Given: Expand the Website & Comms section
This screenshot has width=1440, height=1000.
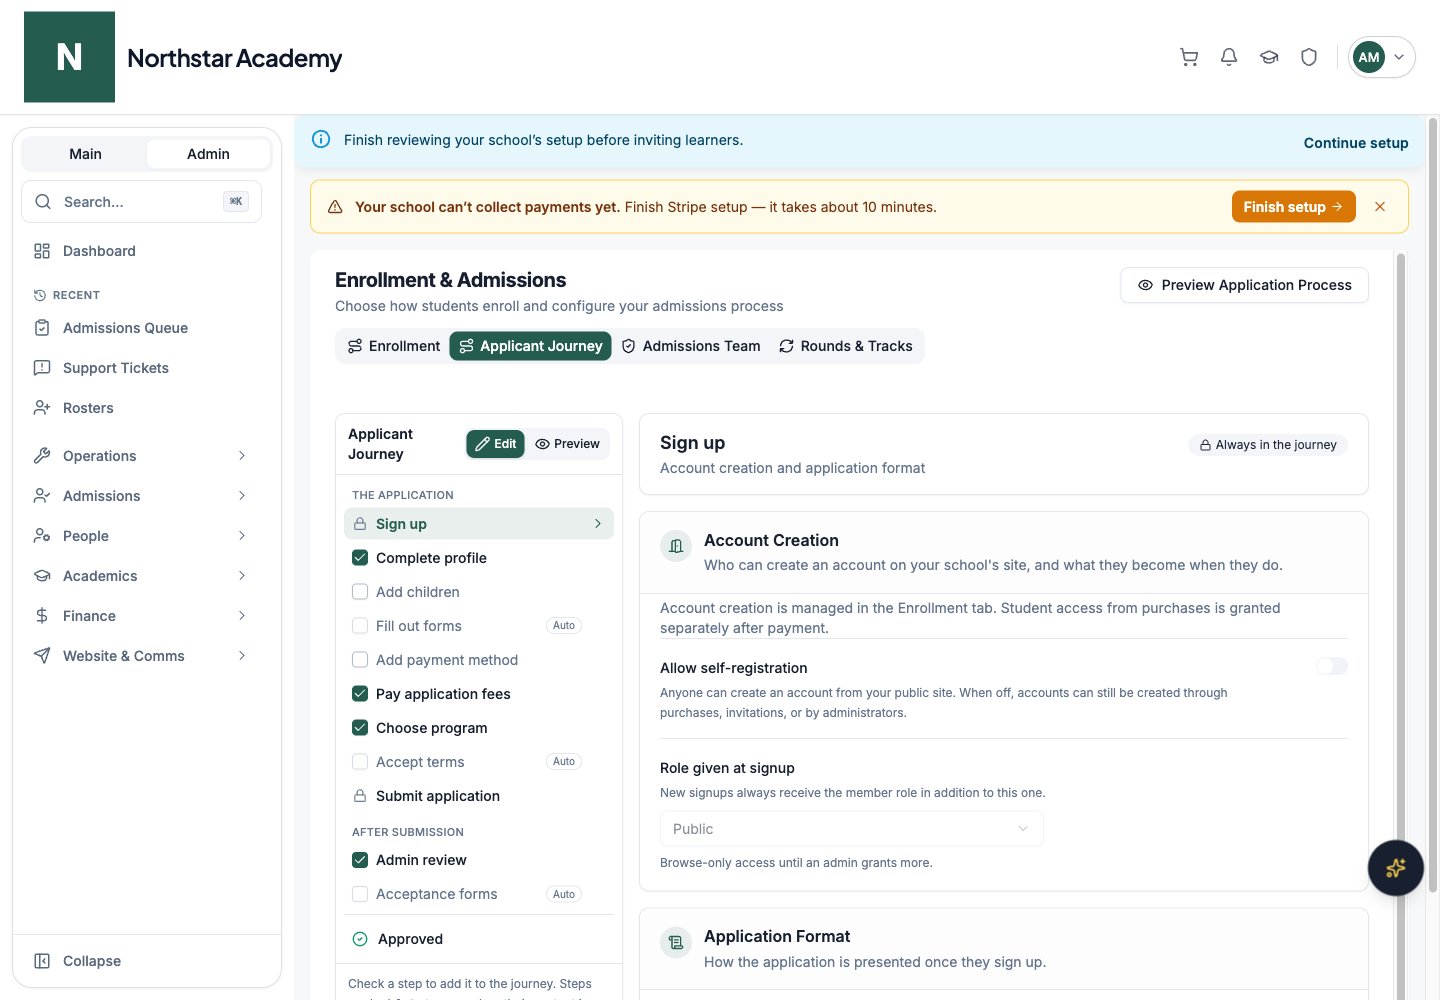Looking at the screenshot, I should point(141,656).
